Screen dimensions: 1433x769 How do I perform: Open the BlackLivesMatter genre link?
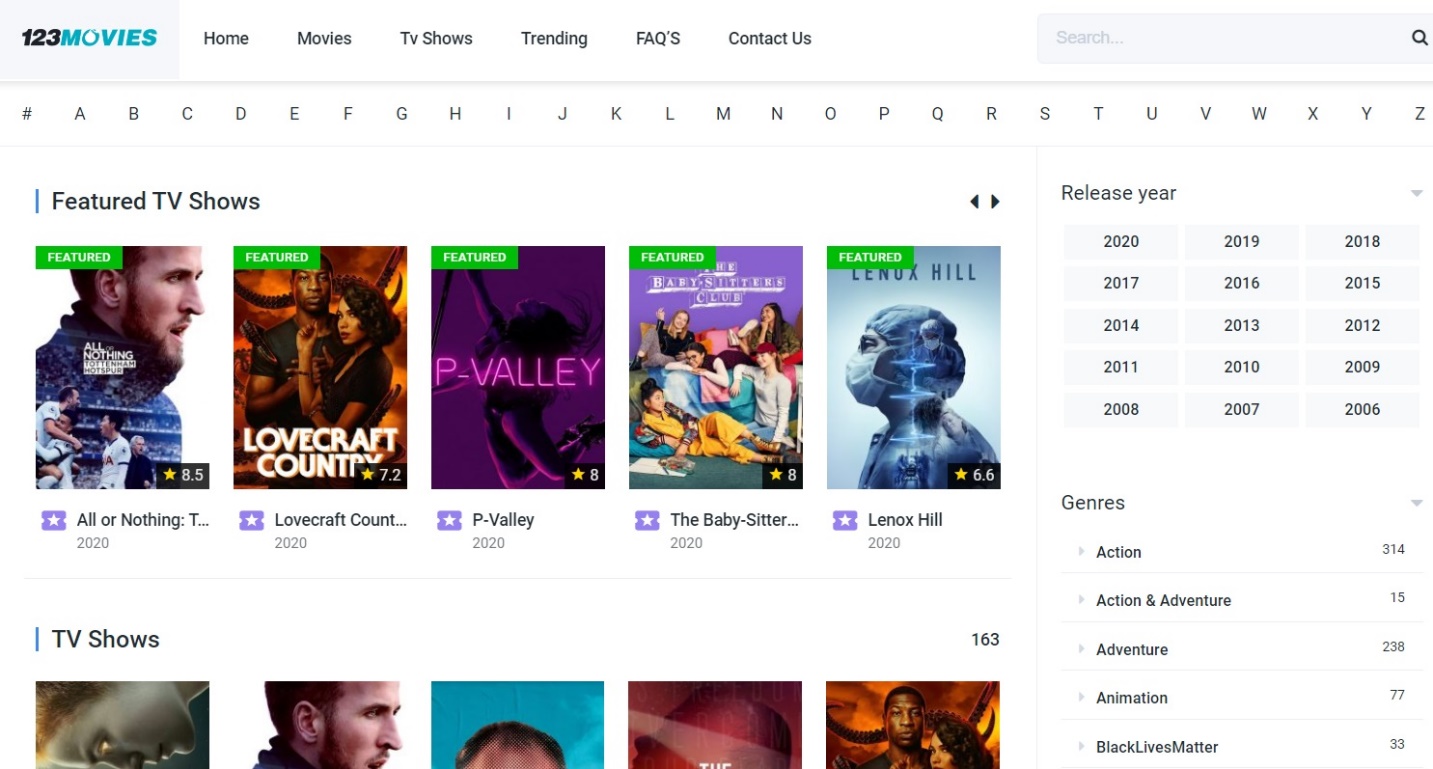coord(1157,747)
